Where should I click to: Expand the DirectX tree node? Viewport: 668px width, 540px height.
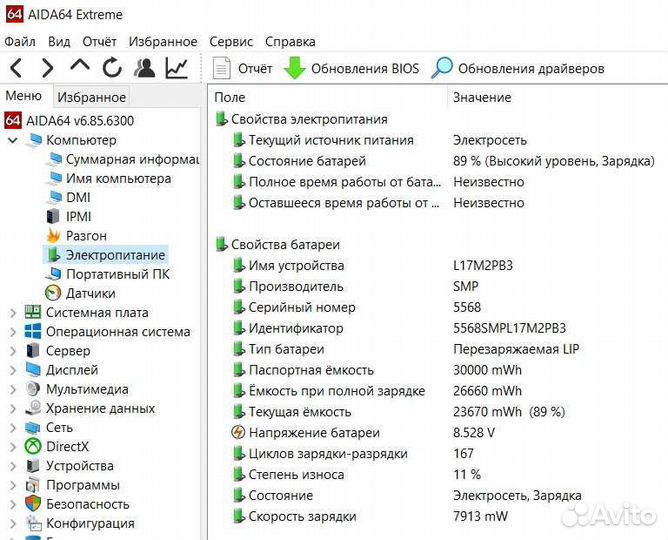point(13,447)
